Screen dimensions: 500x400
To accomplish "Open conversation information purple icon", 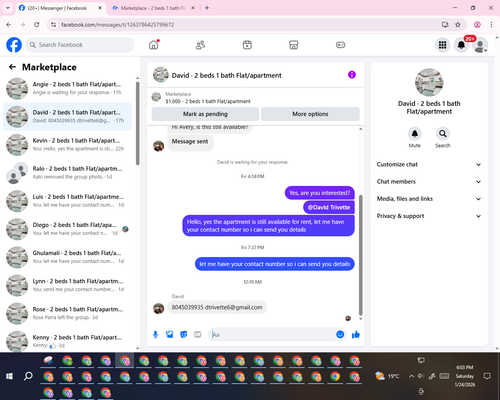I will pyautogui.click(x=352, y=75).
